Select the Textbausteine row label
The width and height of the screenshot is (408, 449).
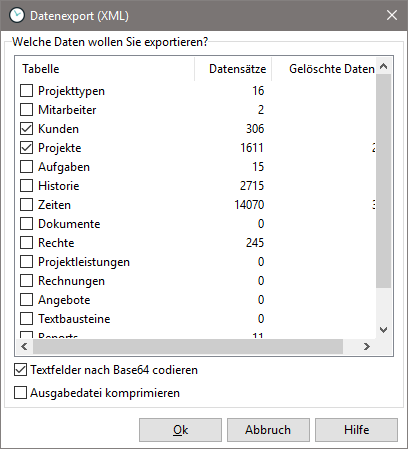click(x=74, y=319)
